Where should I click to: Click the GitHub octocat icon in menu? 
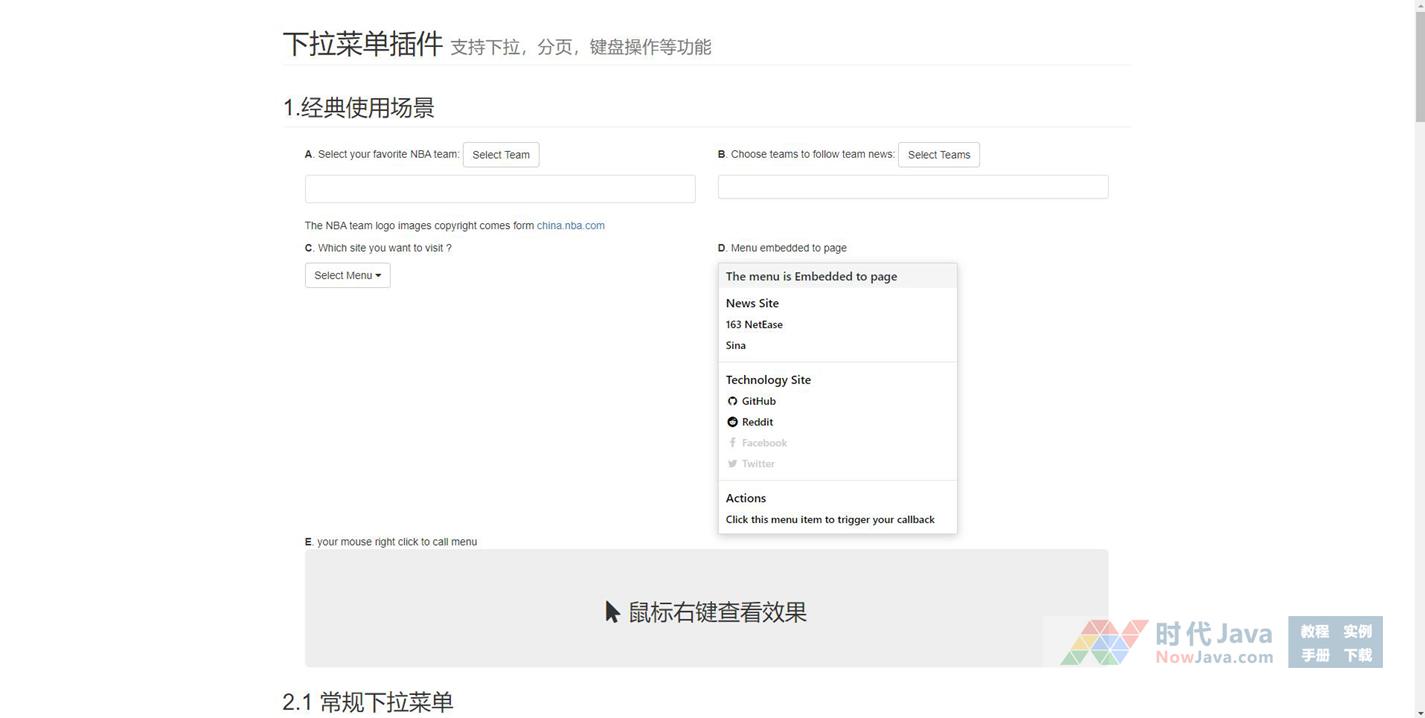pyautogui.click(x=732, y=401)
